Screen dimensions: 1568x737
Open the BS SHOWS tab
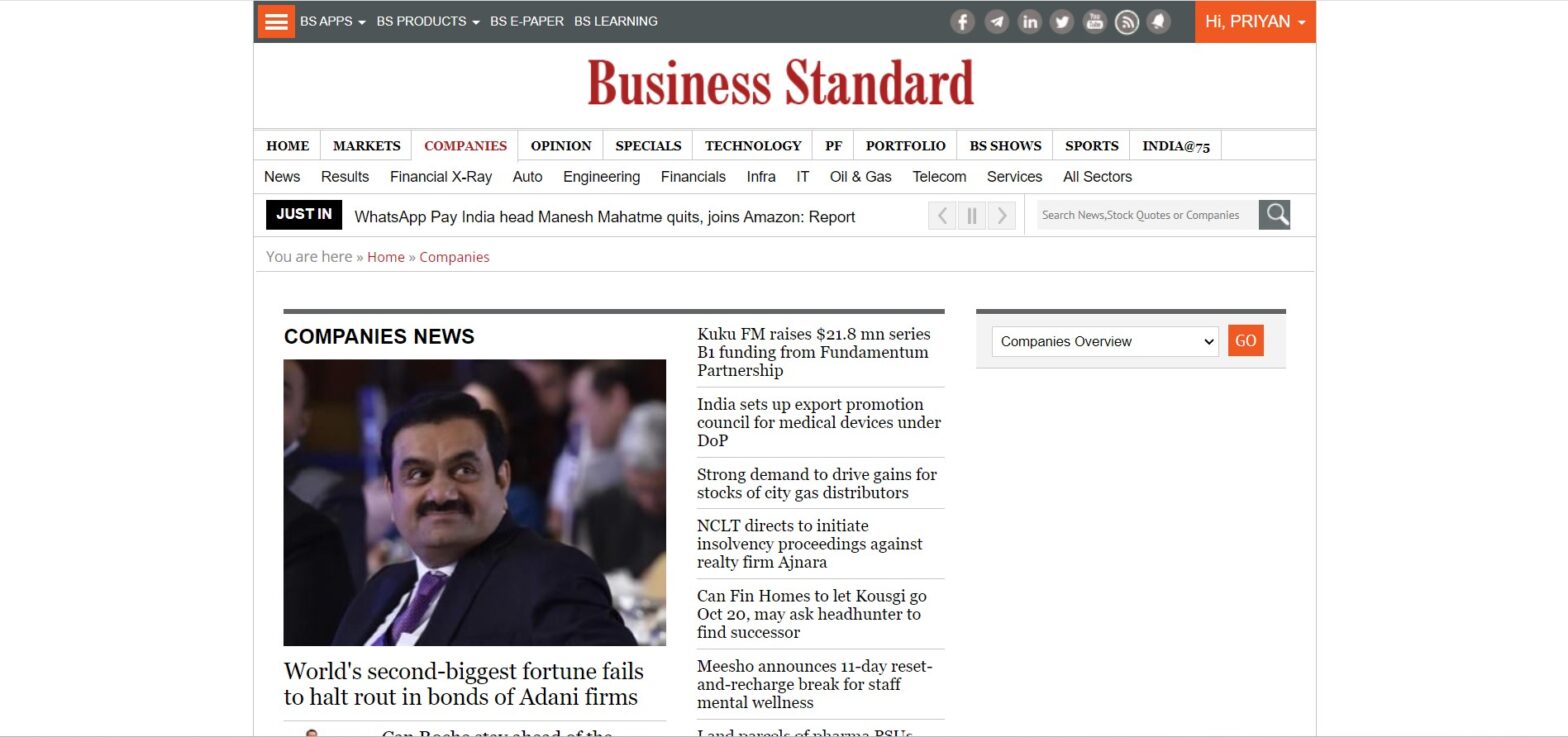click(x=1005, y=146)
